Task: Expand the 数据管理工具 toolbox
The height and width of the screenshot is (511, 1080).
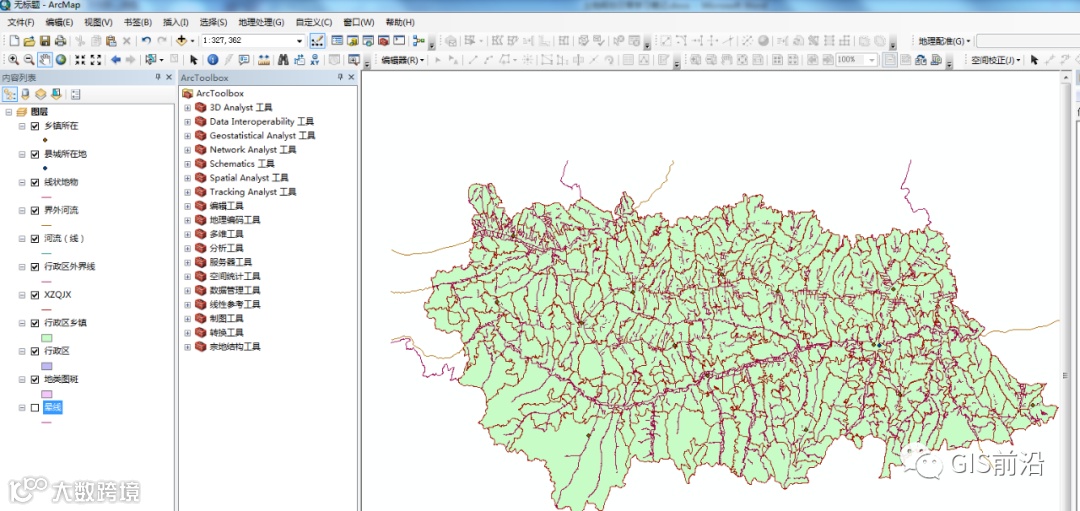Action: coord(187,290)
